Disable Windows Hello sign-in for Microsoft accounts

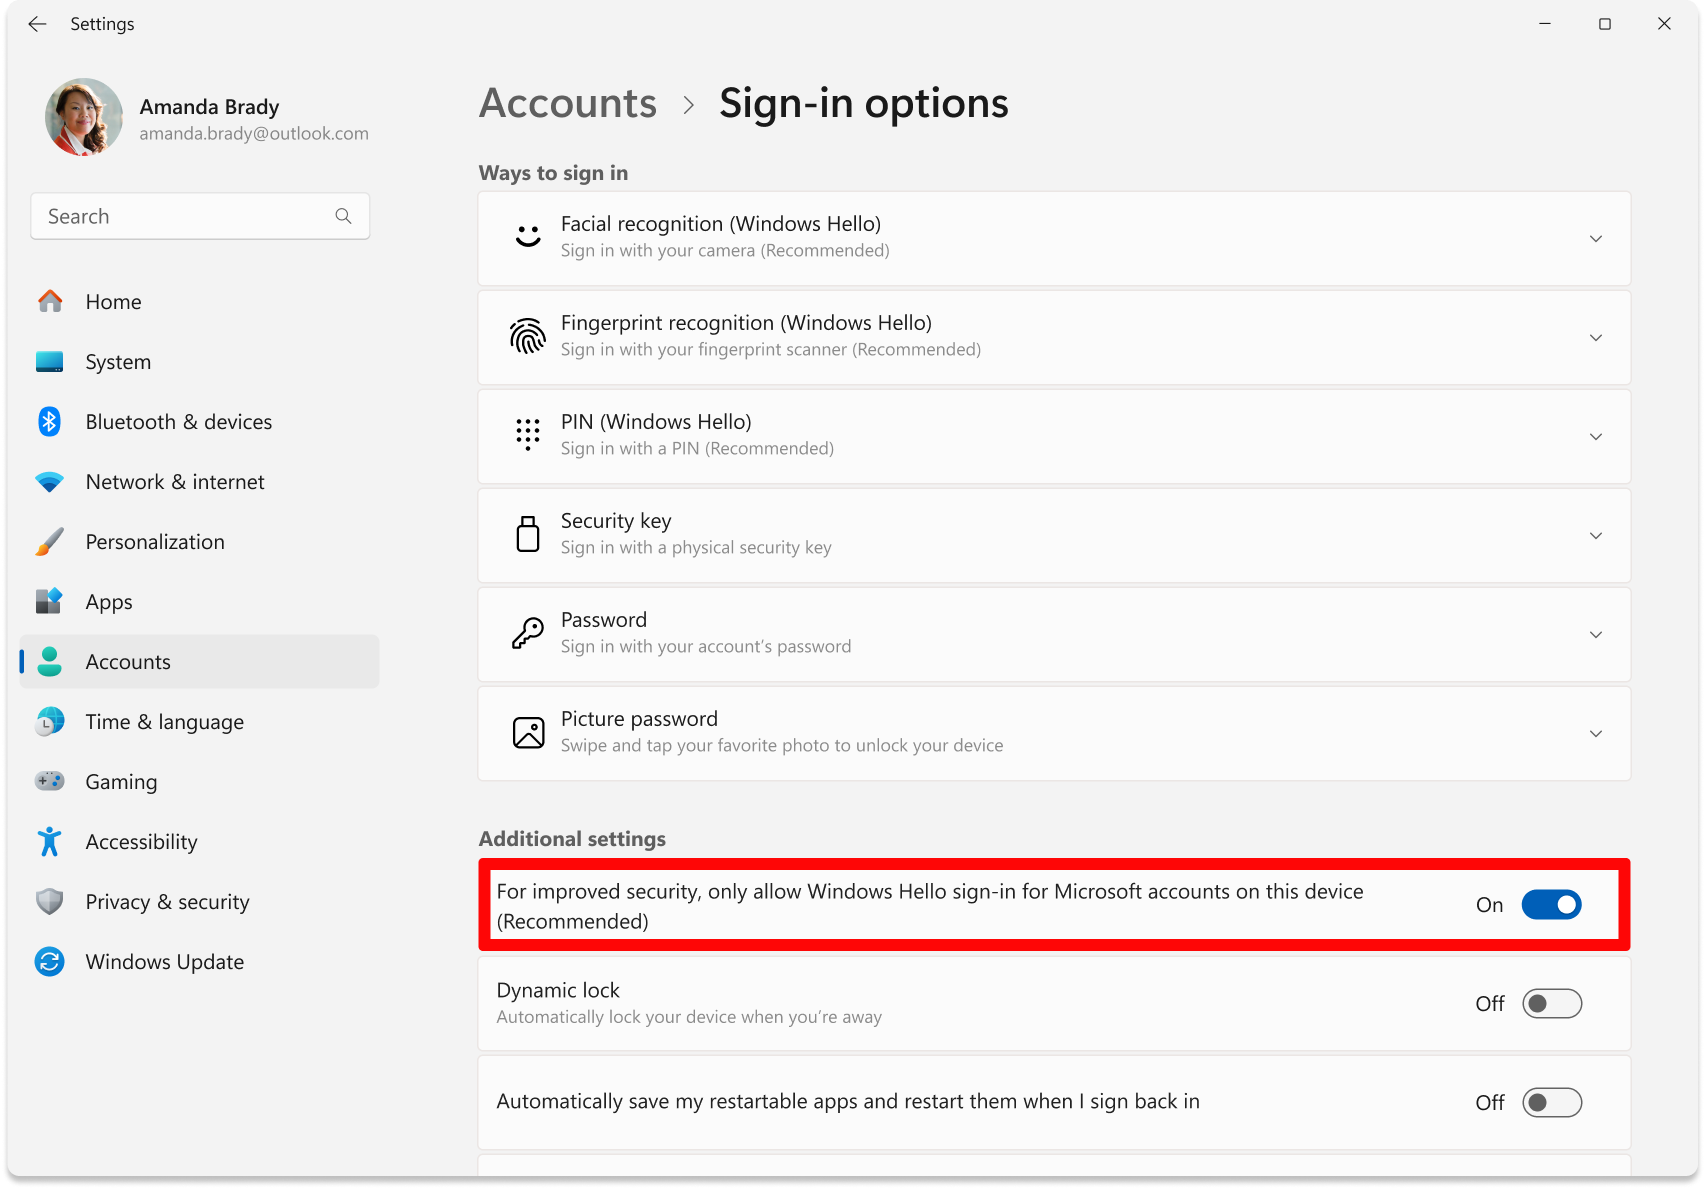(1551, 905)
